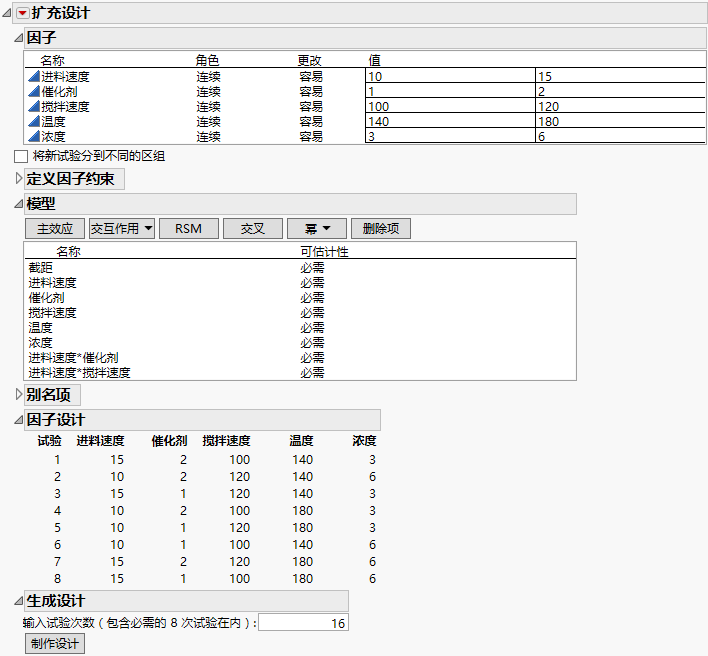The width and height of the screenshot is (708, 656).
Task: Select the 进料速度 model term
Action: (52, 283)
